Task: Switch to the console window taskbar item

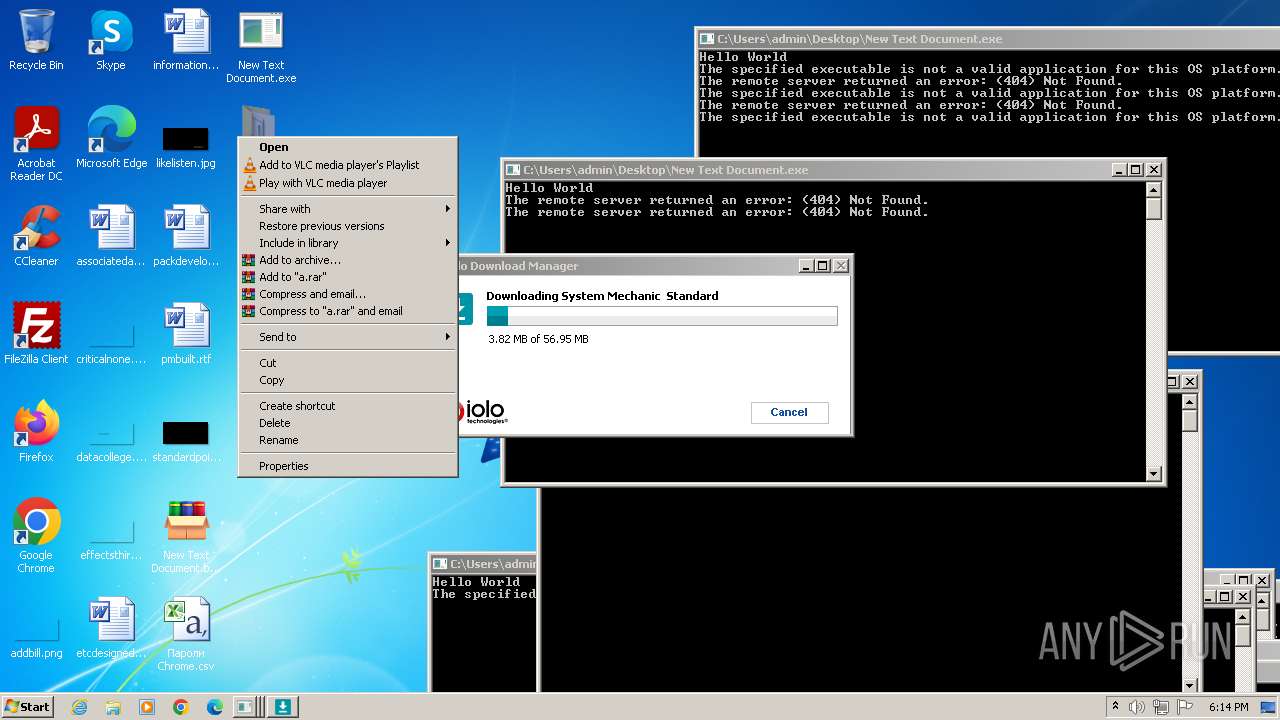Action: [247, 707]
